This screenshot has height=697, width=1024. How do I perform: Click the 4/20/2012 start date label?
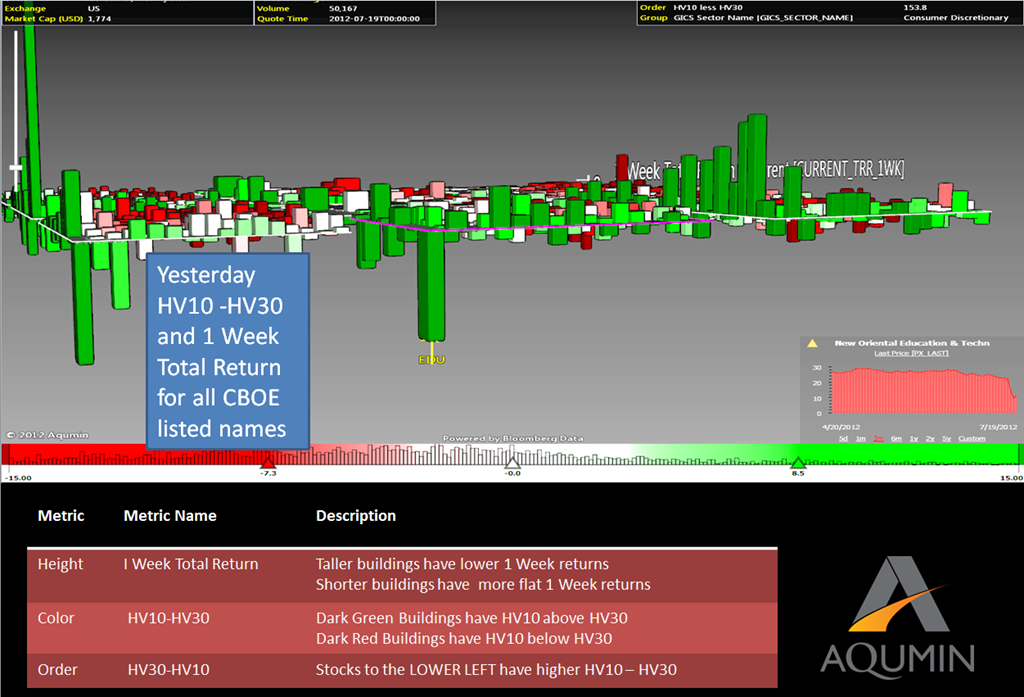coord(841,427)
